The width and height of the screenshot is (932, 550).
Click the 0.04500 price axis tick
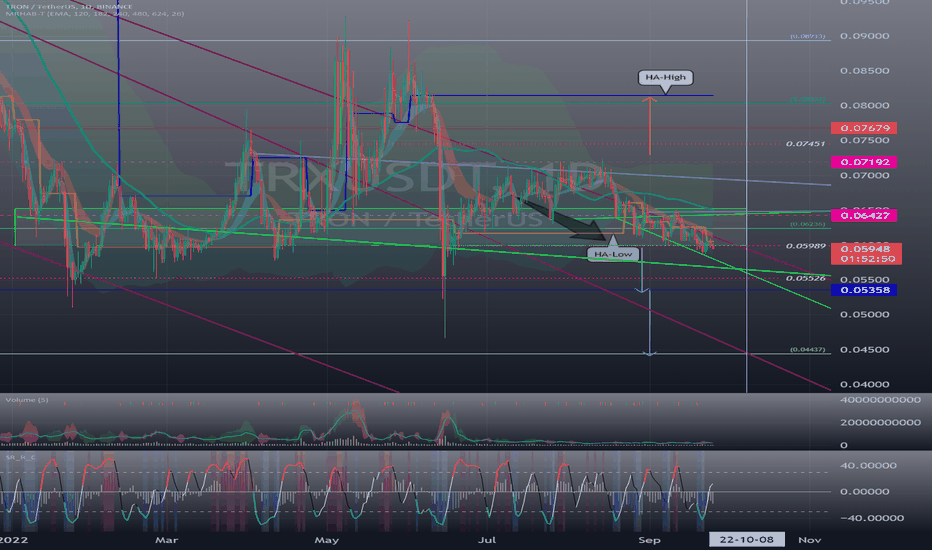point(864,350)
